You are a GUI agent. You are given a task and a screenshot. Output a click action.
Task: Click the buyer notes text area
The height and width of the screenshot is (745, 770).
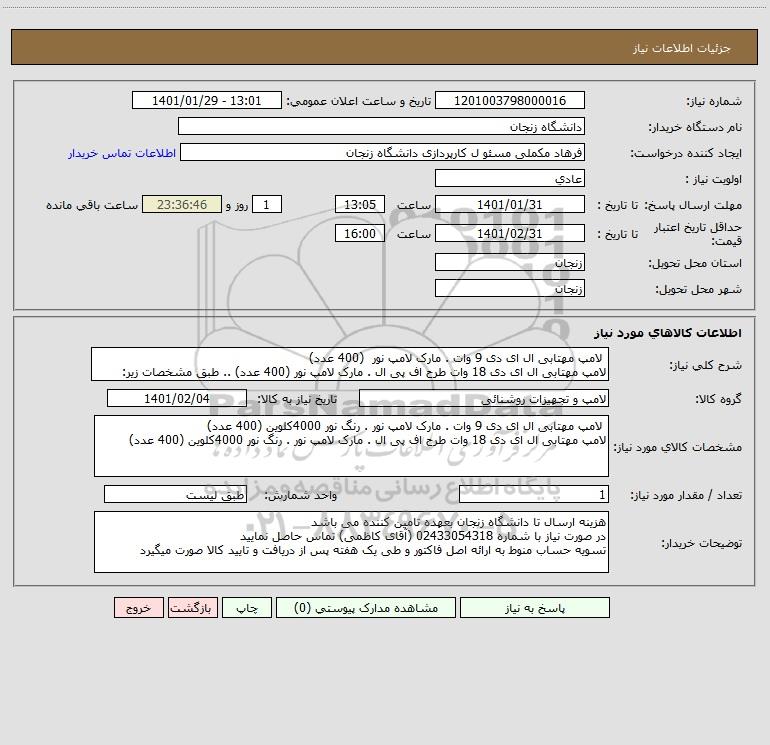point(351,542)
